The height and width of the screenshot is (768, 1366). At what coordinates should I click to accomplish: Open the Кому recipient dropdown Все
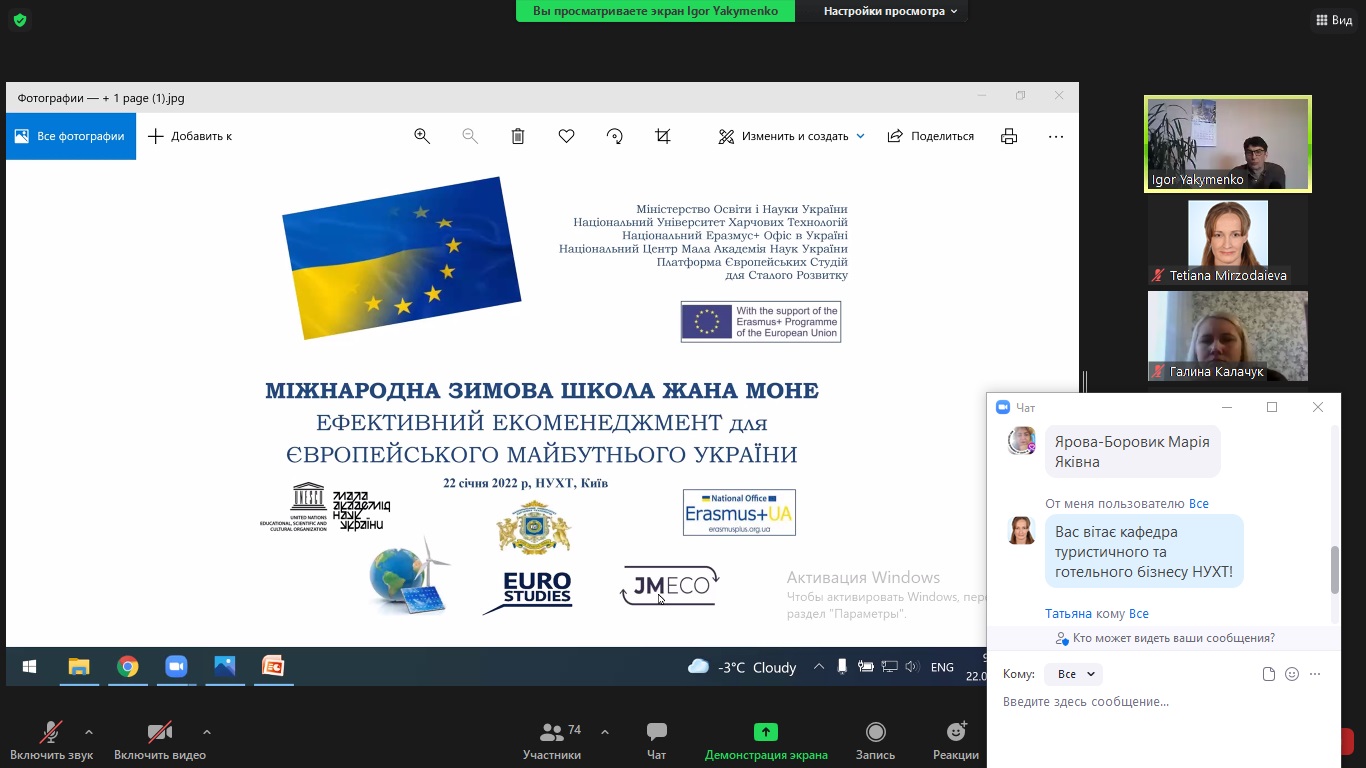pyautogui.click(x=1073, y=674)
